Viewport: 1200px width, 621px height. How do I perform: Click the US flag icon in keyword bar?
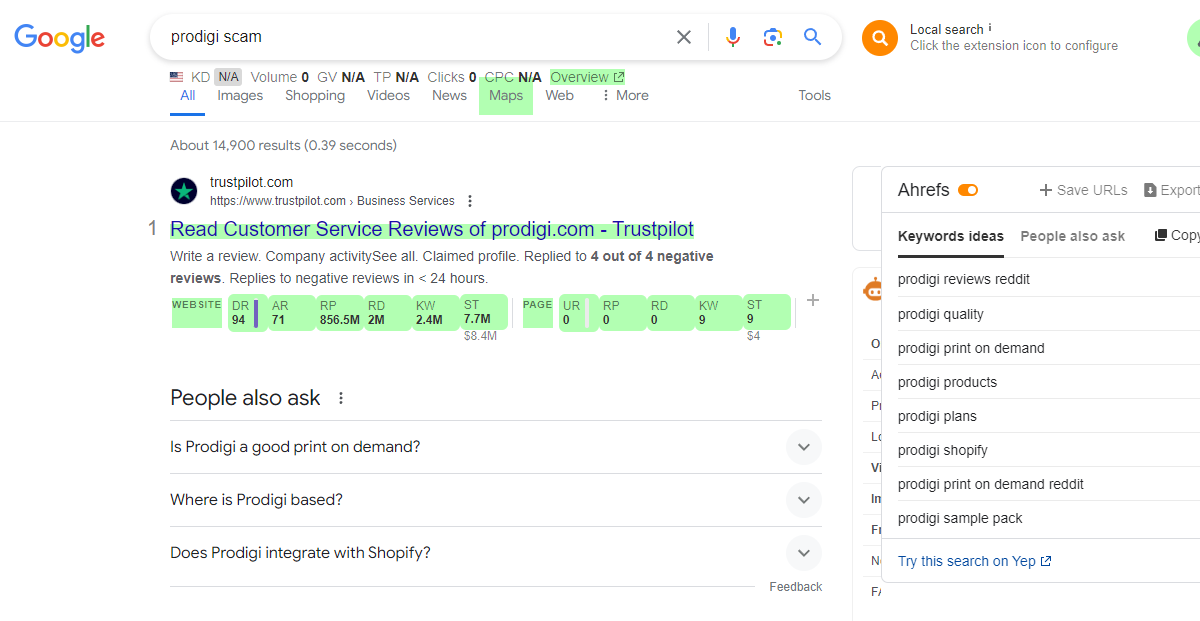pos(177,77)
